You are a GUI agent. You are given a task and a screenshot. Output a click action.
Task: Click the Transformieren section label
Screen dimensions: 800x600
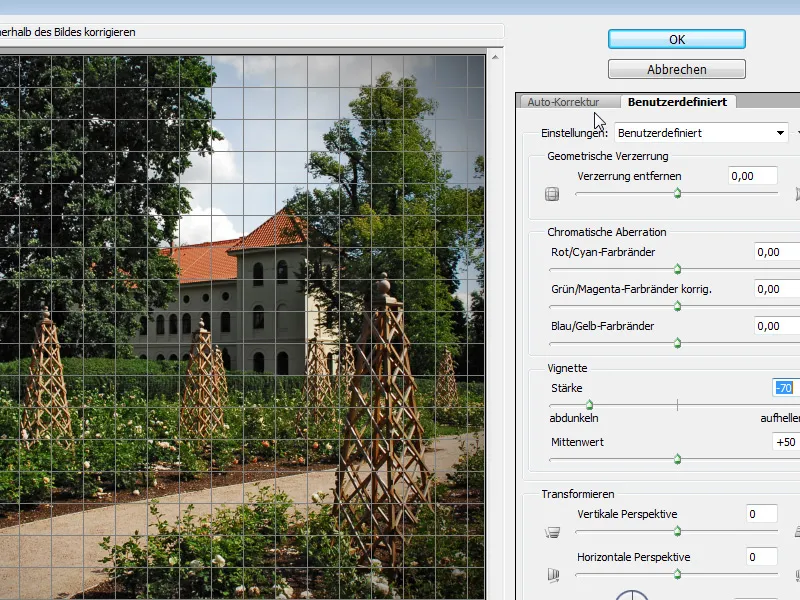point(578,494)
